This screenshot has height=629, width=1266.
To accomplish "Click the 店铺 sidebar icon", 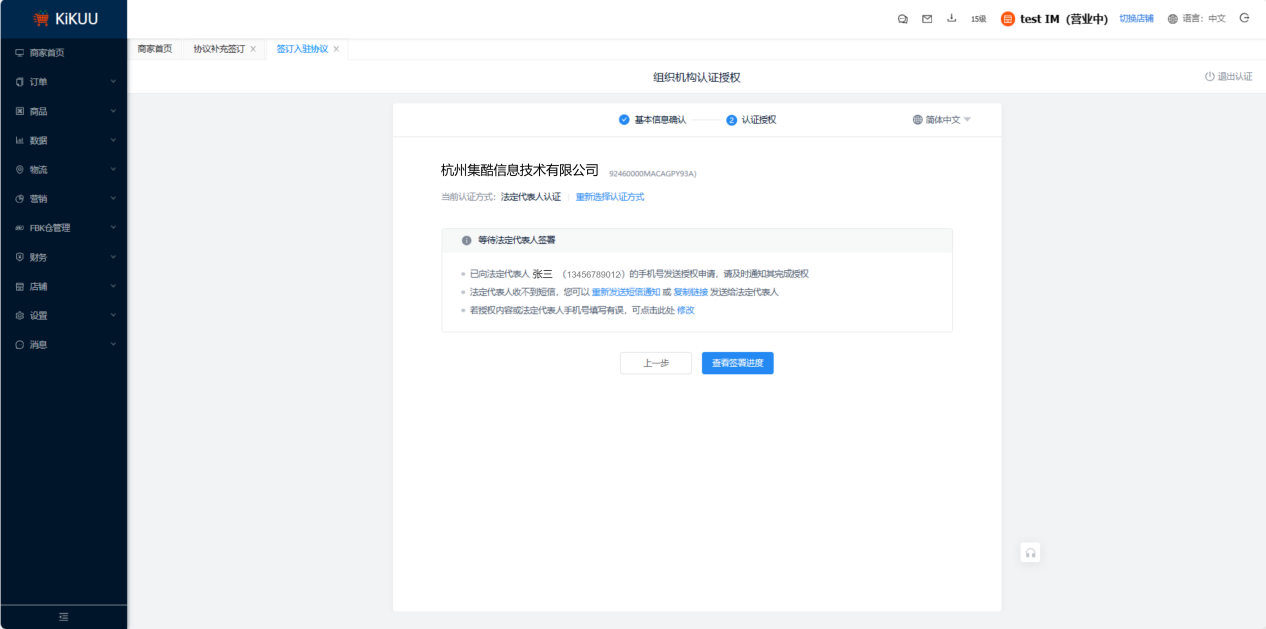I will click(x=19, y=286).
